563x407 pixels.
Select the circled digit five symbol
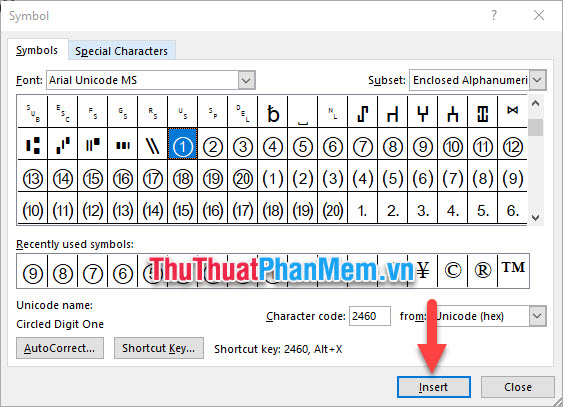click(x=303, y=147)
